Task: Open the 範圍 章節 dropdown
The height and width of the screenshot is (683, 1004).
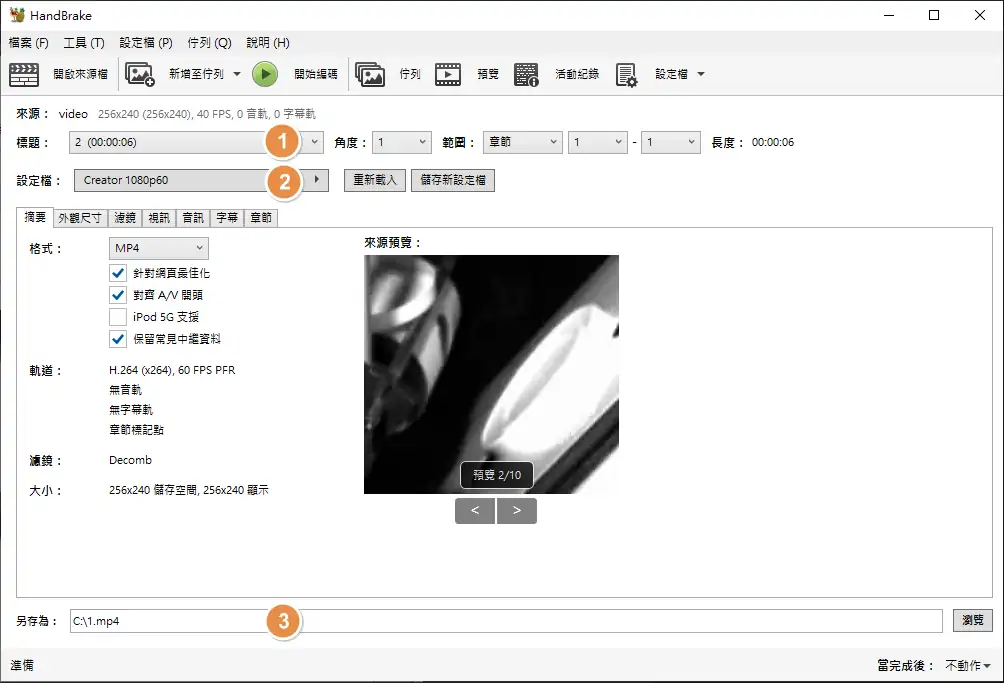Action: point(522,143)
